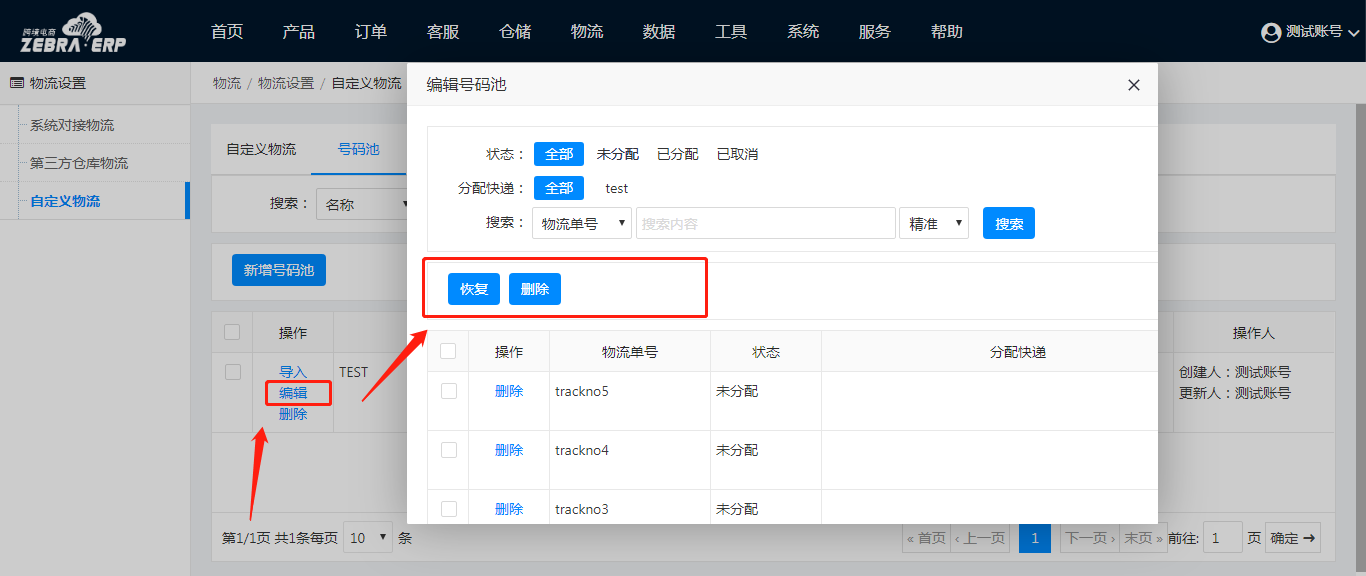Open the 数据 menu in top navigation
Screen dimensions: 1366x576
coord(659,32)
